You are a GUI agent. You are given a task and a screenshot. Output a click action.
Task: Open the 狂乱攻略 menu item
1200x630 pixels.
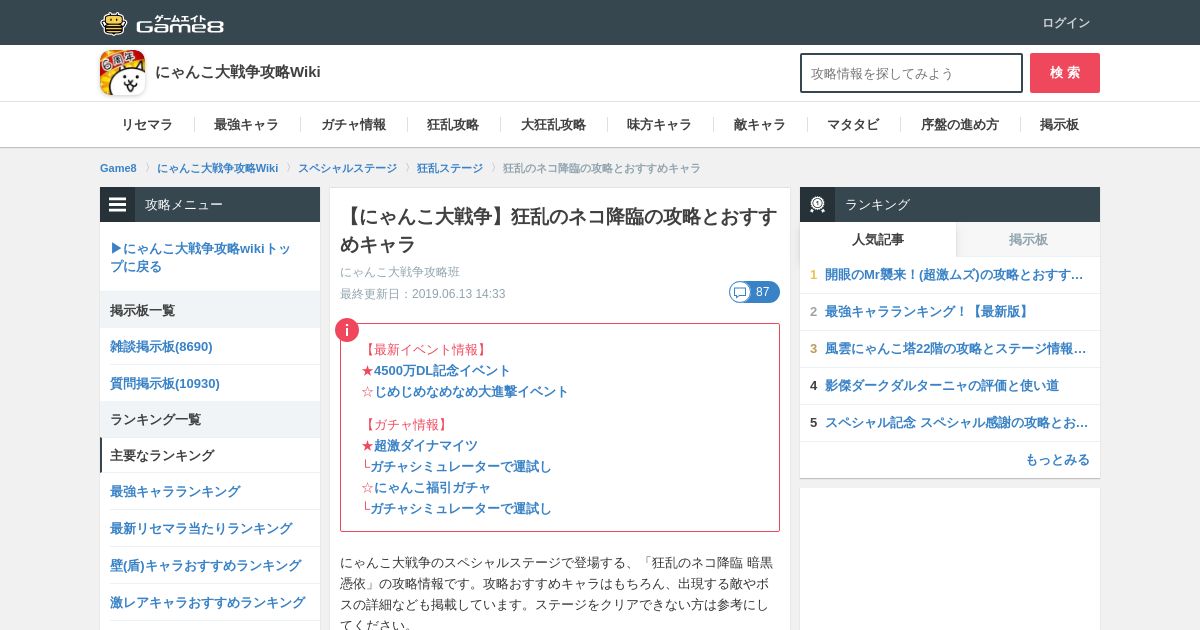click(453, 125)
